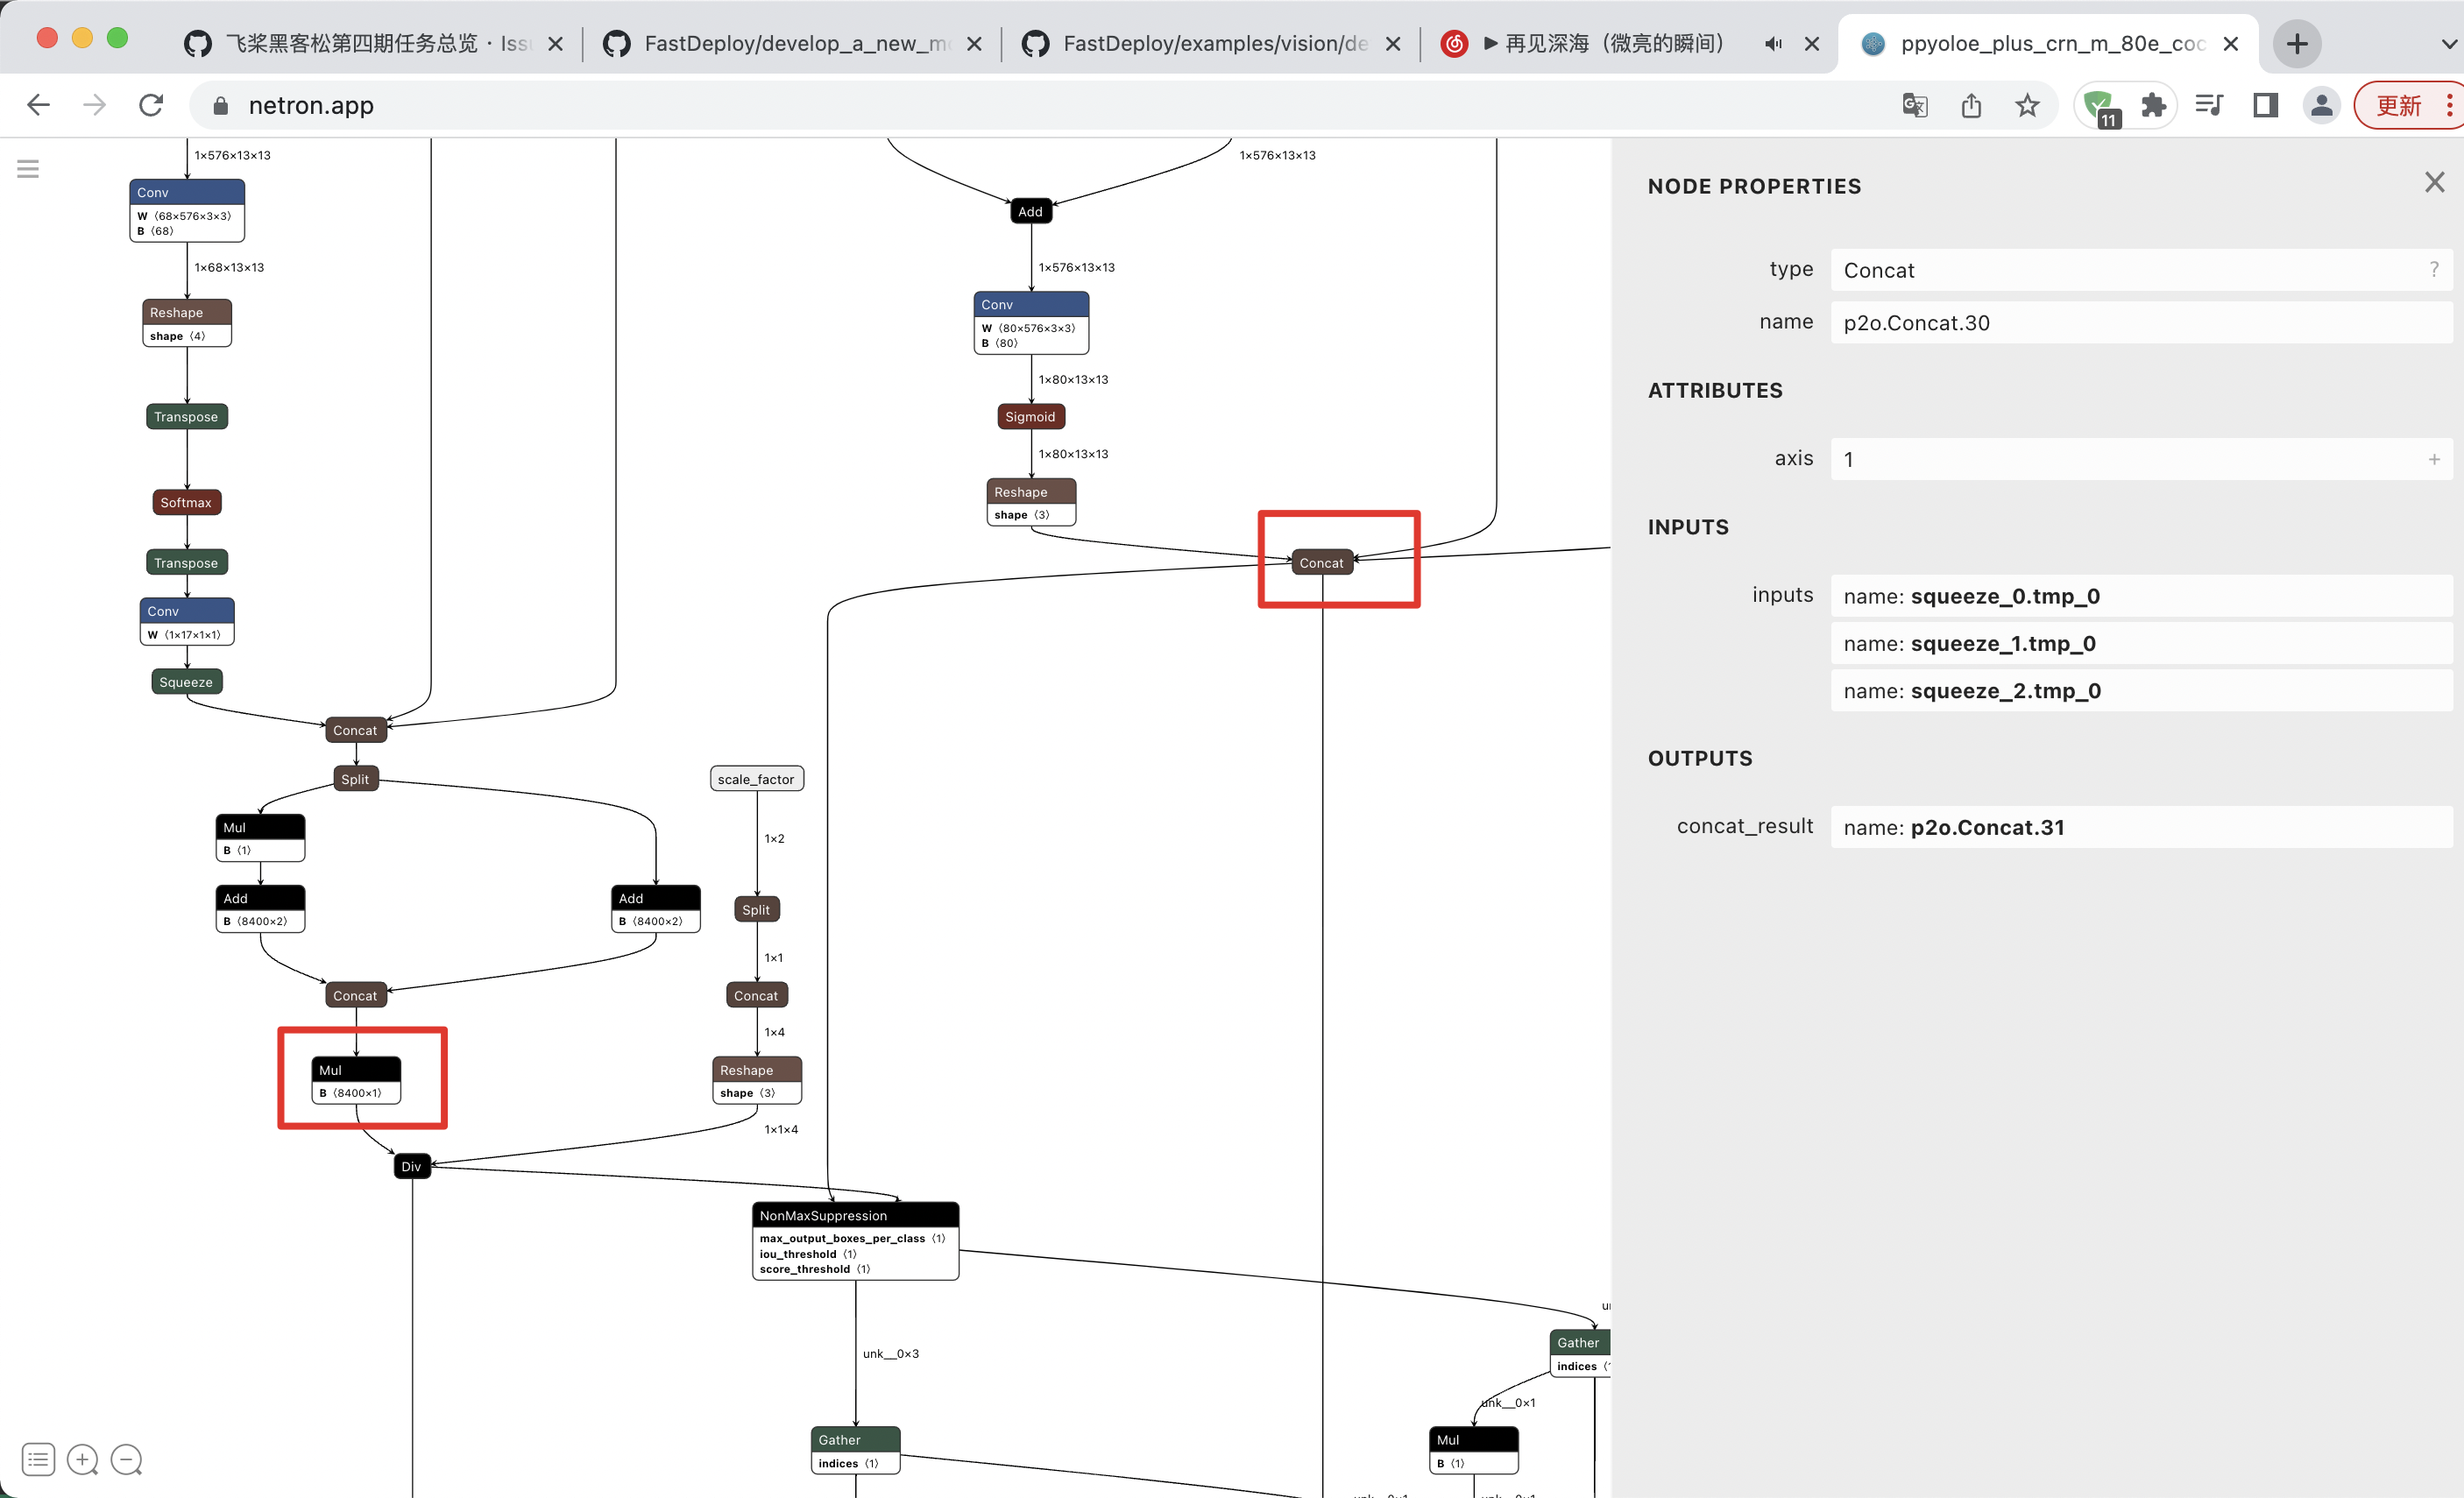
Task: Expand the tab search dropdown arrow
Action: point(2448,44)
